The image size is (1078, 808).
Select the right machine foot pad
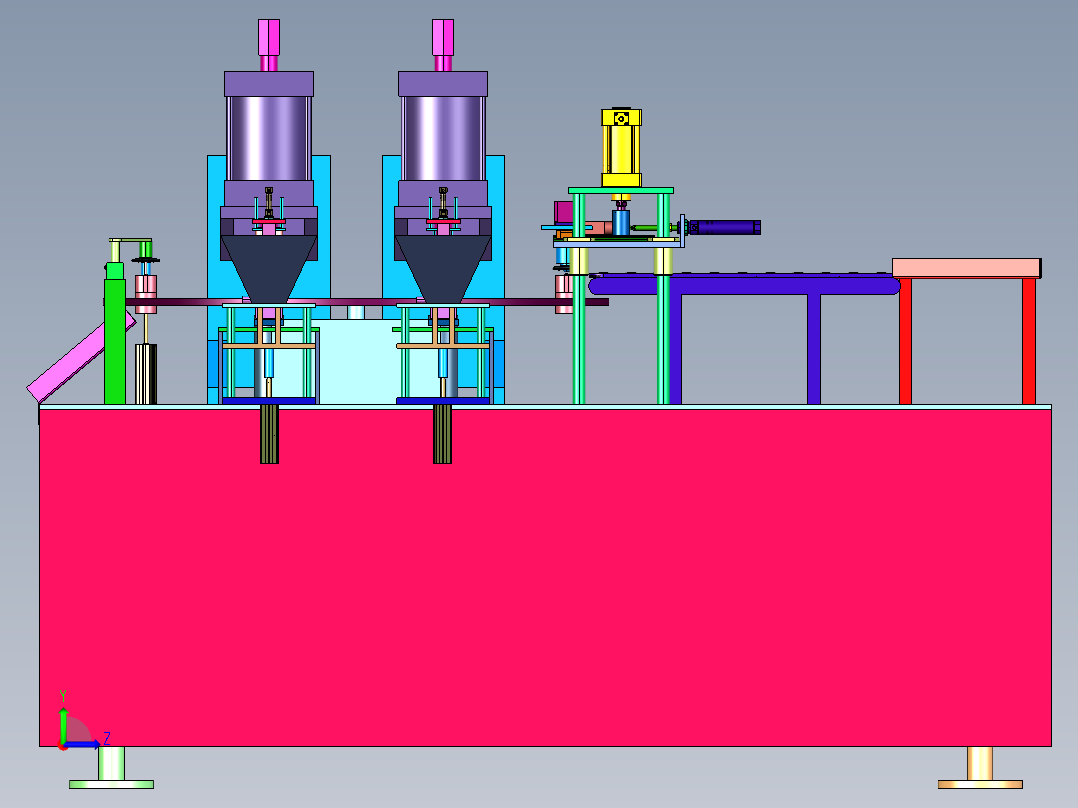(980, 784)
